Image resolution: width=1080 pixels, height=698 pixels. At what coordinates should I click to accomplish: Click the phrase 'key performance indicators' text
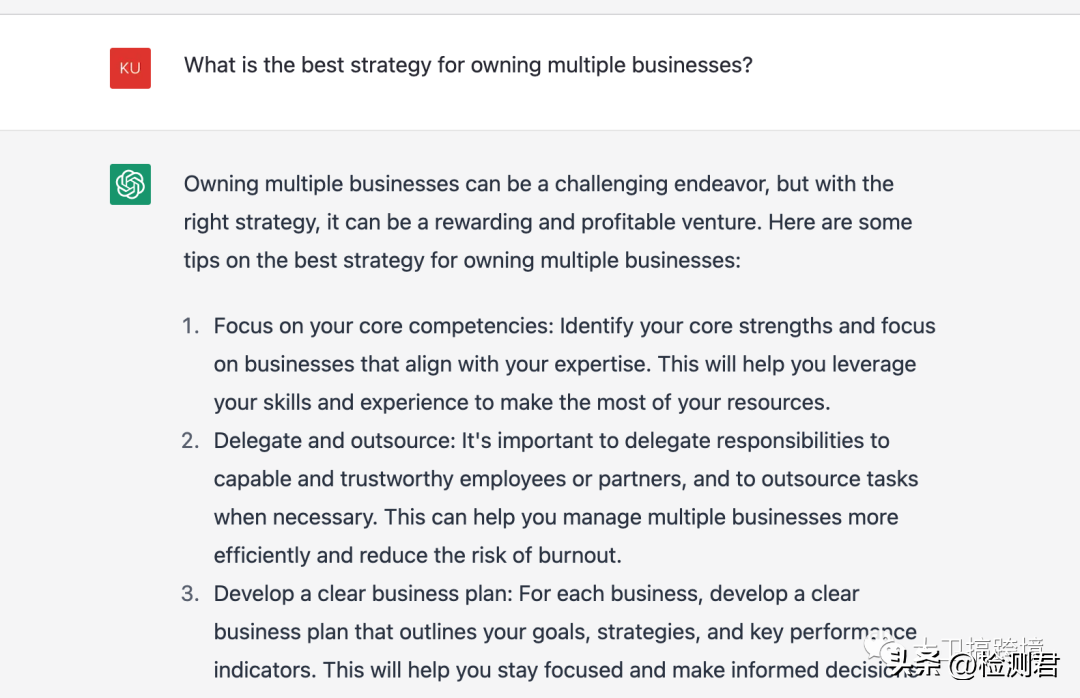(833, 633)
